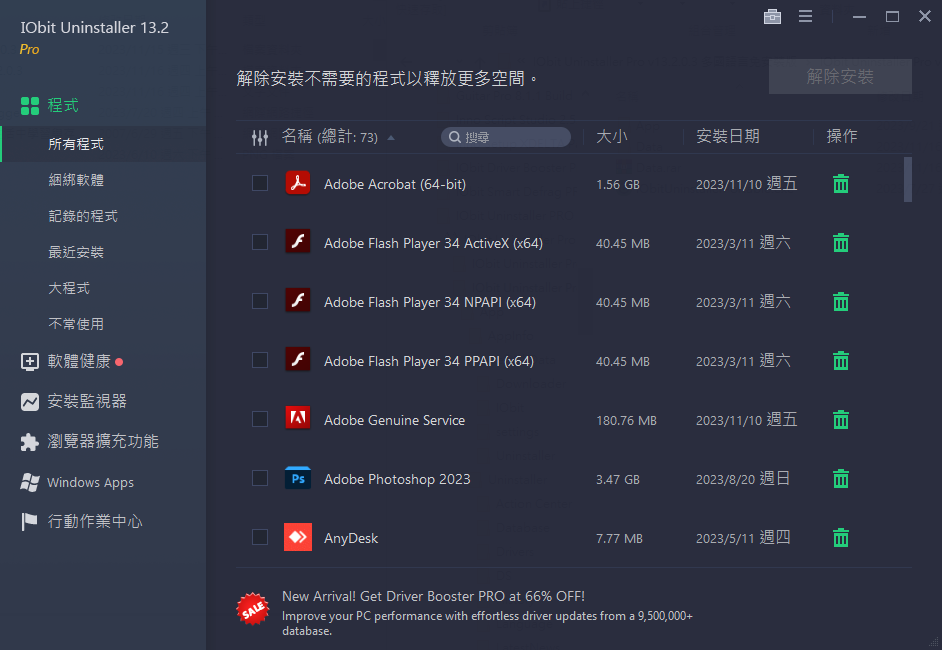Click the AnyDesk app icon
Screen dimensions: 942x650
pyautogui.click(x=297, y=537)
